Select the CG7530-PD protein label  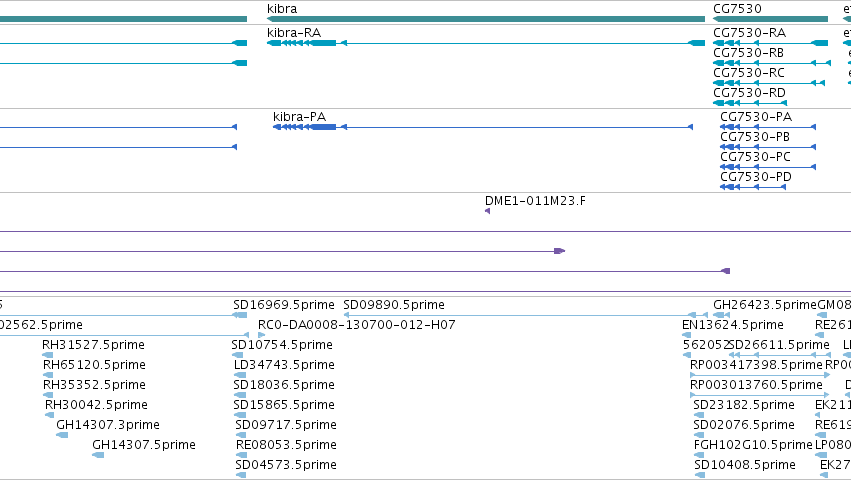756,177
